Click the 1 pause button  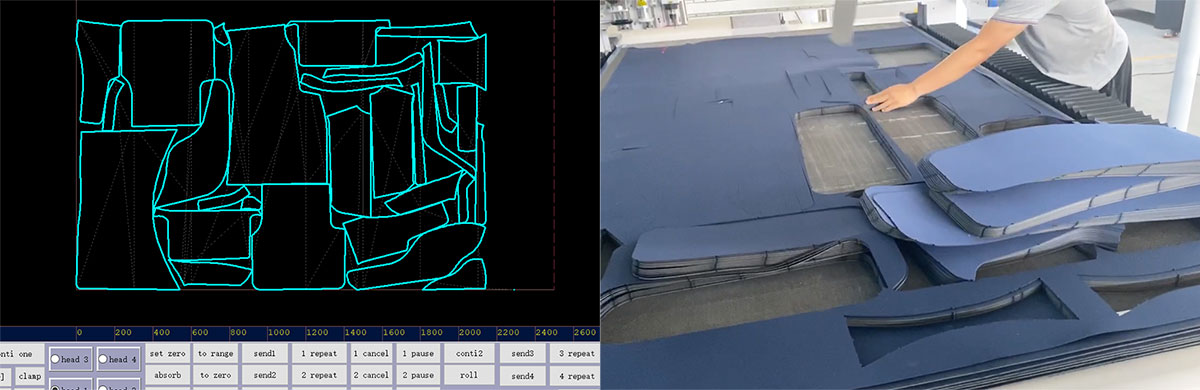[418, 353]
